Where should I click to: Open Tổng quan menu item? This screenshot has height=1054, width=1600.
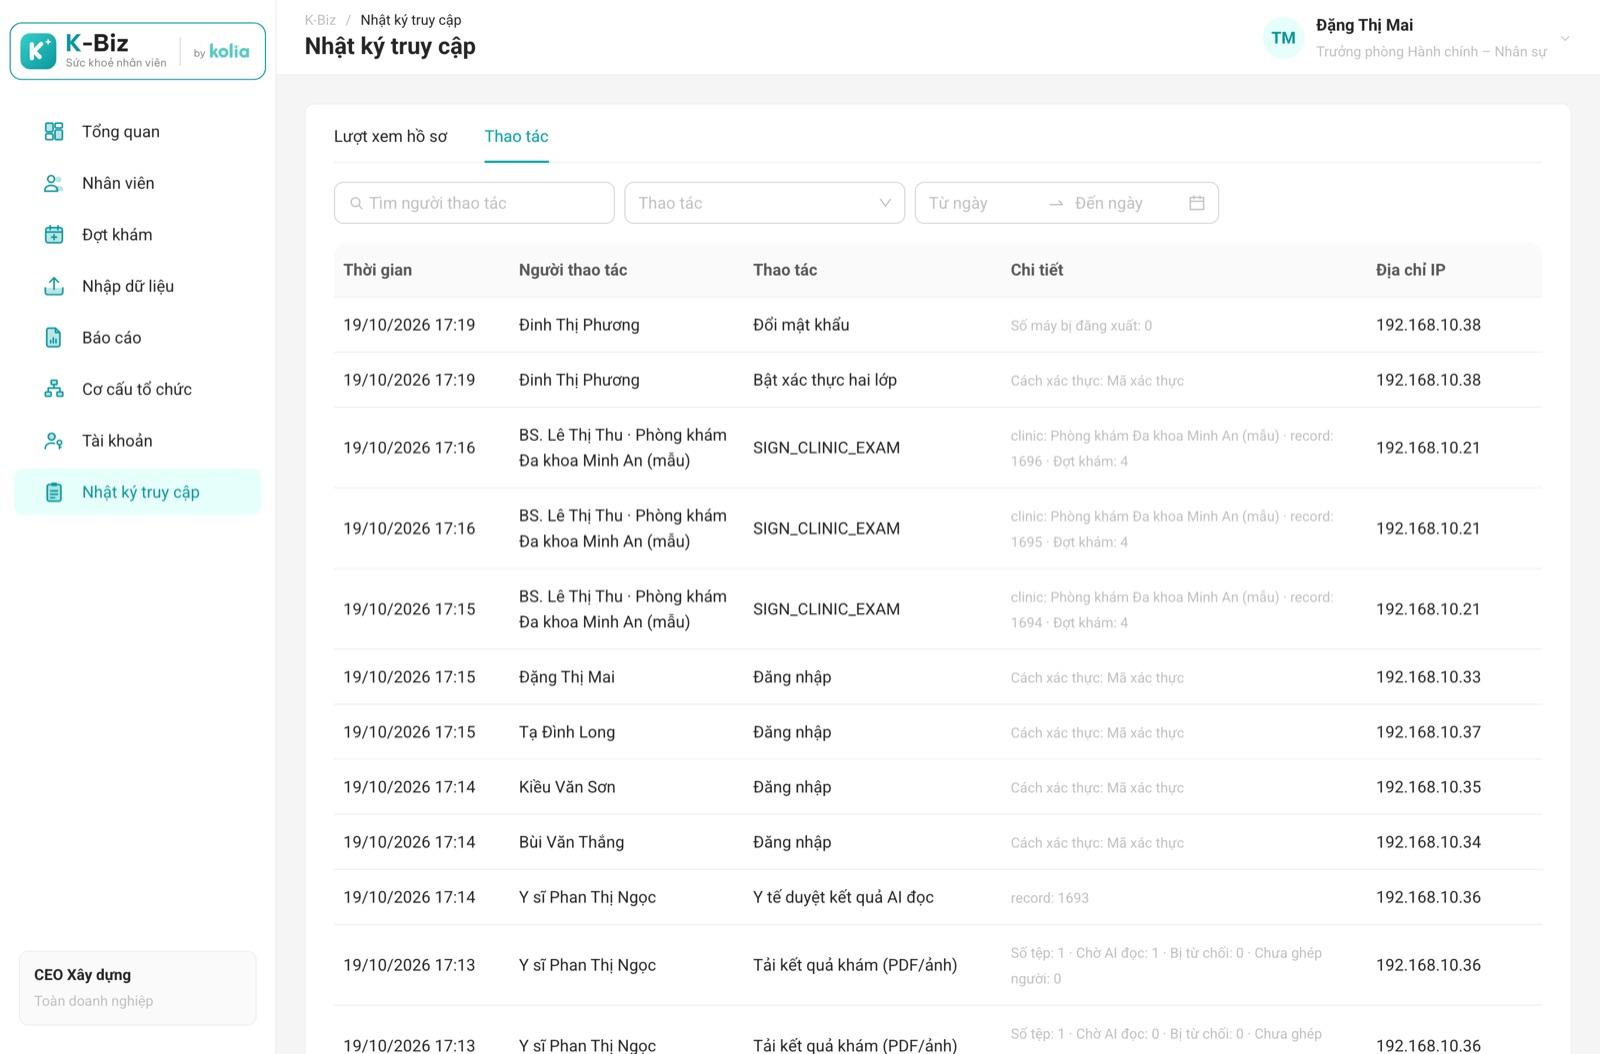coord(138,131)
